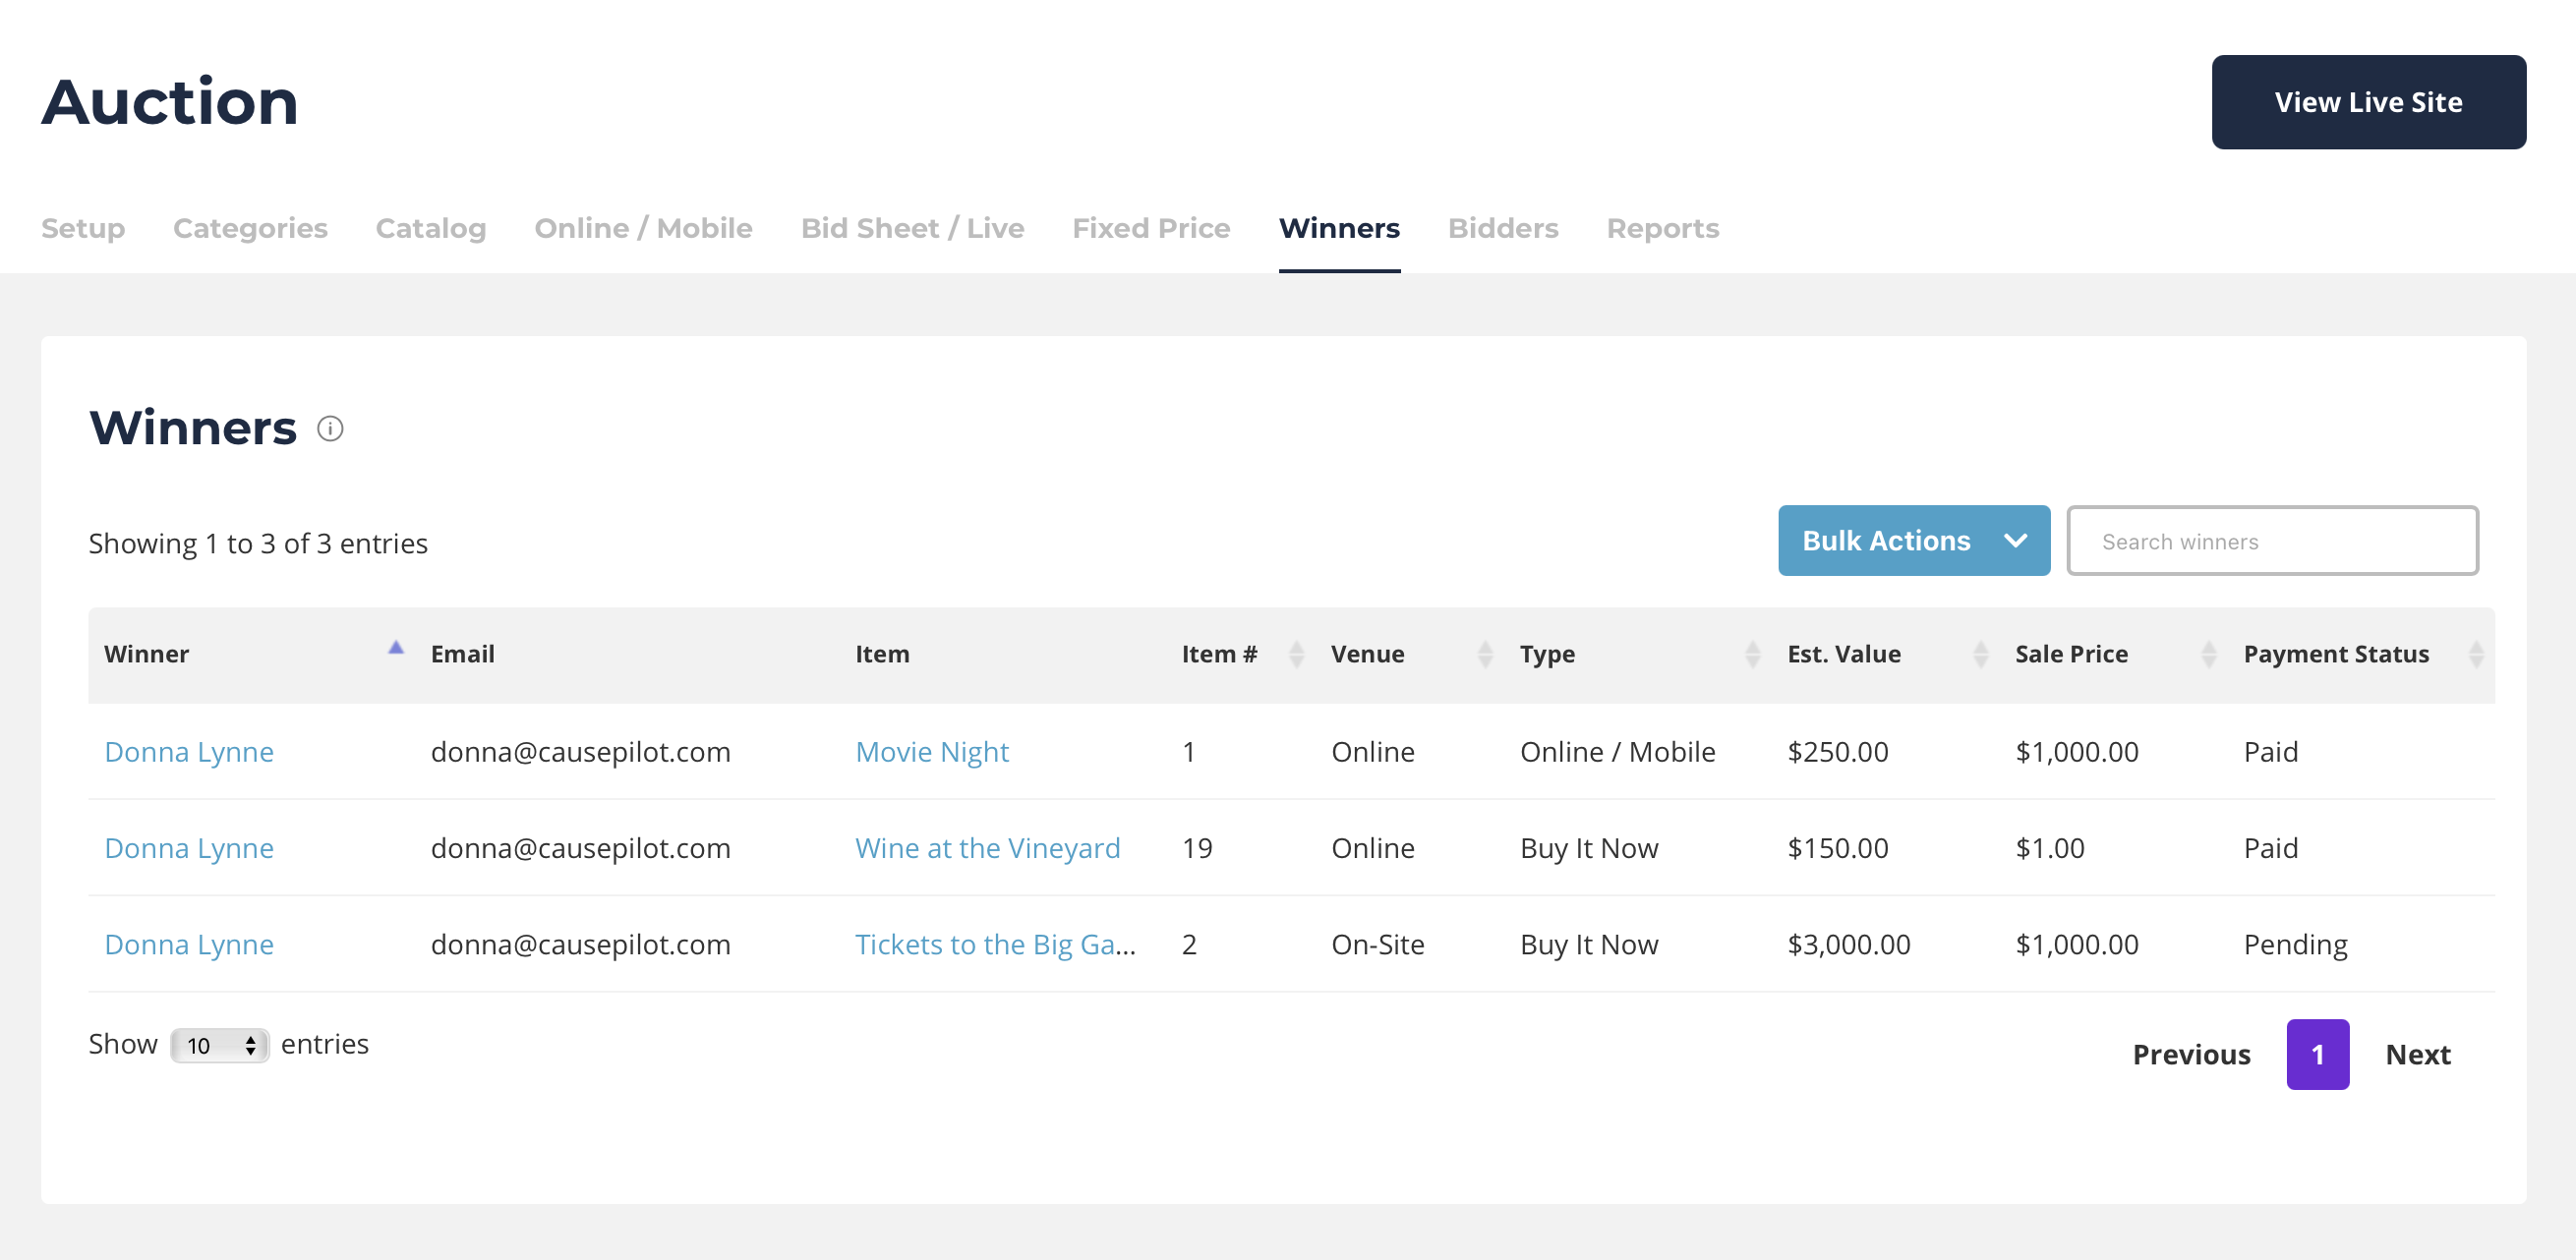Click the info icon beside Winners heading
Image resolution: width=2576 pixels, height=1260 pixels.
tap(330, 429)
